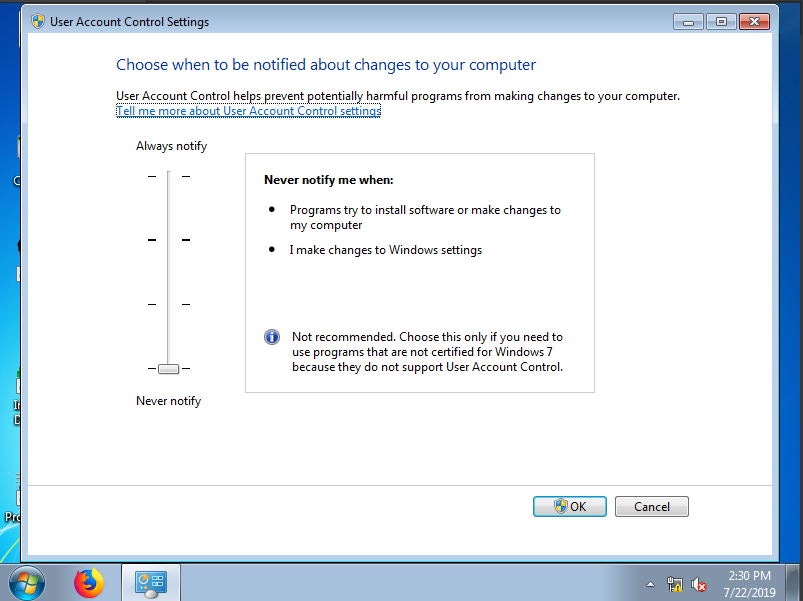
Task: Select the Control Panel taskbar button
Action: tap(151, 583)
